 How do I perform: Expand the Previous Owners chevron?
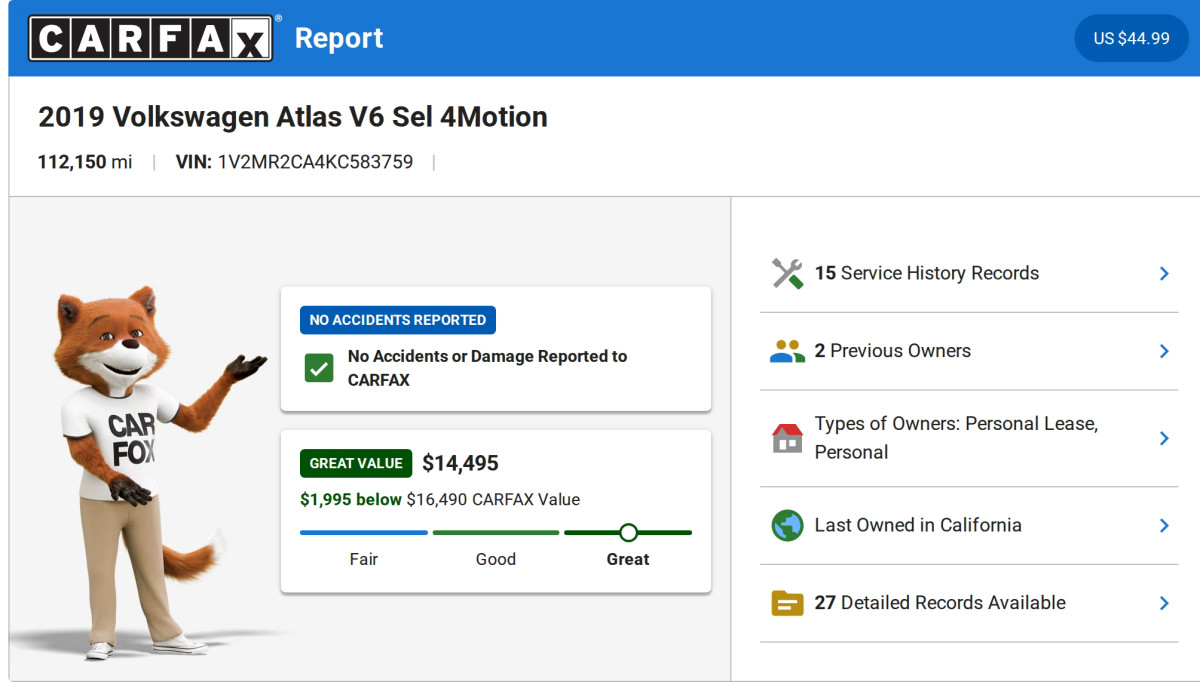[x=1164, y=351]
